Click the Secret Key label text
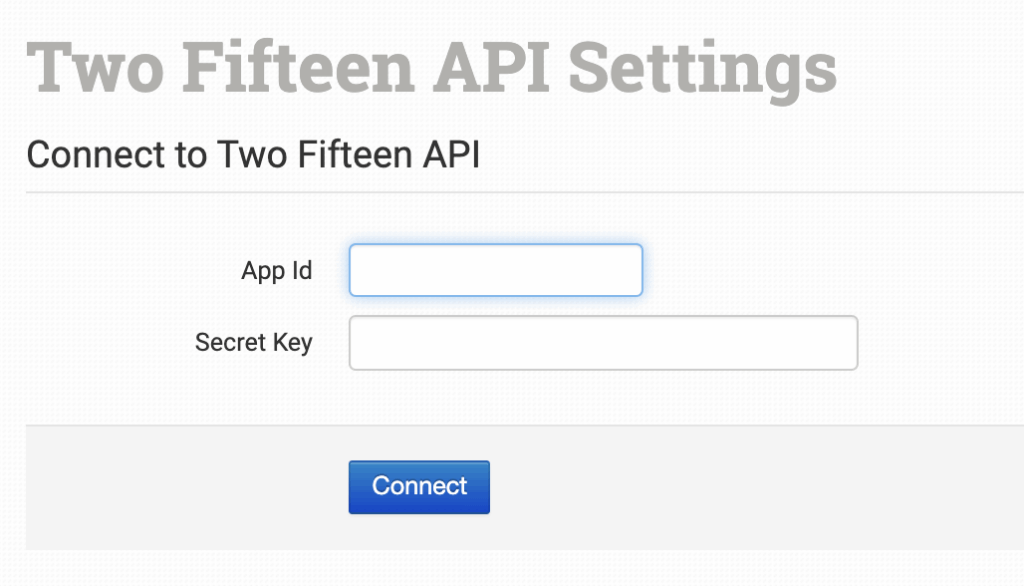Viewport: 1024px width, 586px height. [x=253, y=342]
